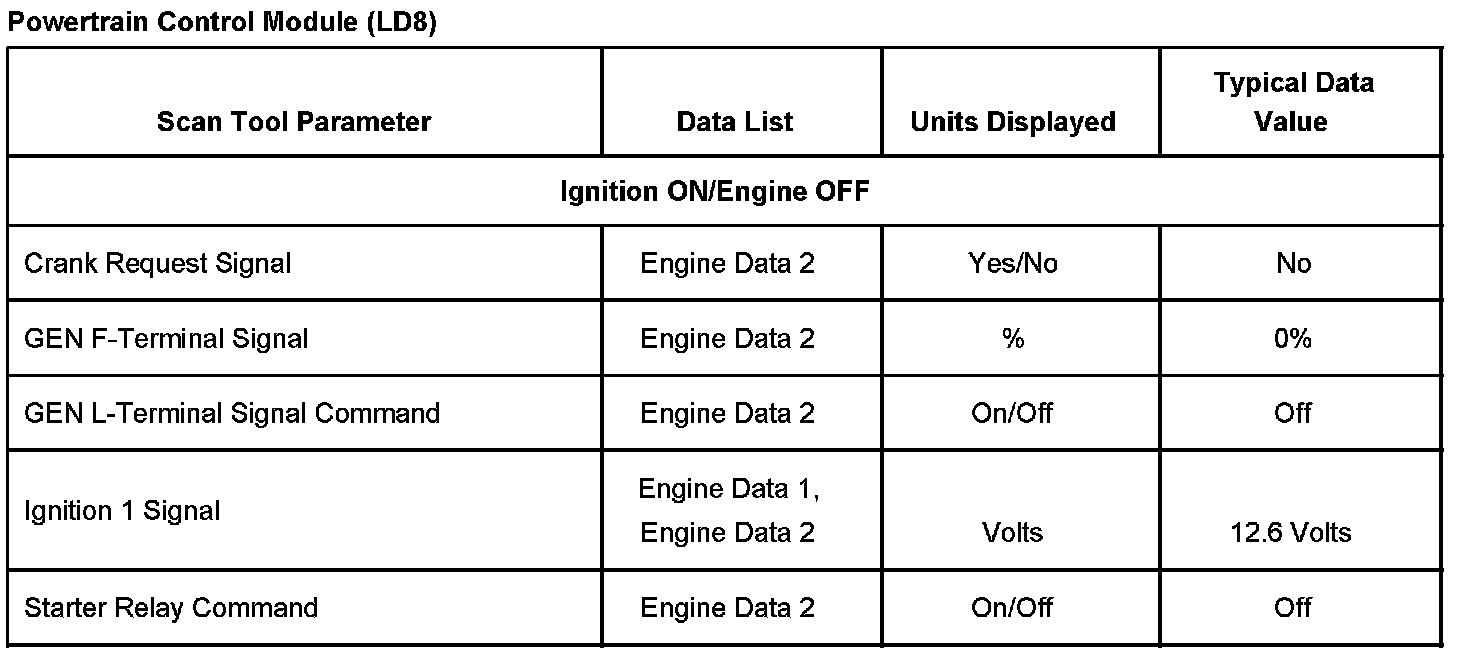Click the % units cell
1472x658 pixels.
tap(1013, 339)
